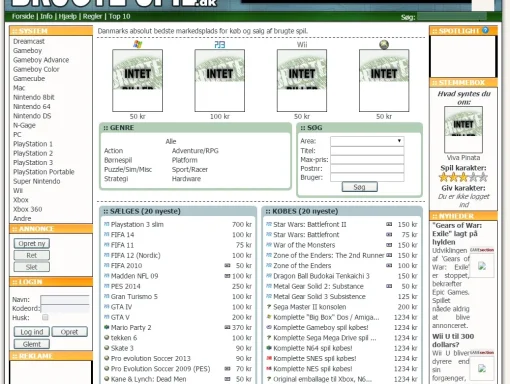The width and height of the screenshot is (510, 384).
Task: Click image icon in Wii U news item
Action: coord(482,368)
